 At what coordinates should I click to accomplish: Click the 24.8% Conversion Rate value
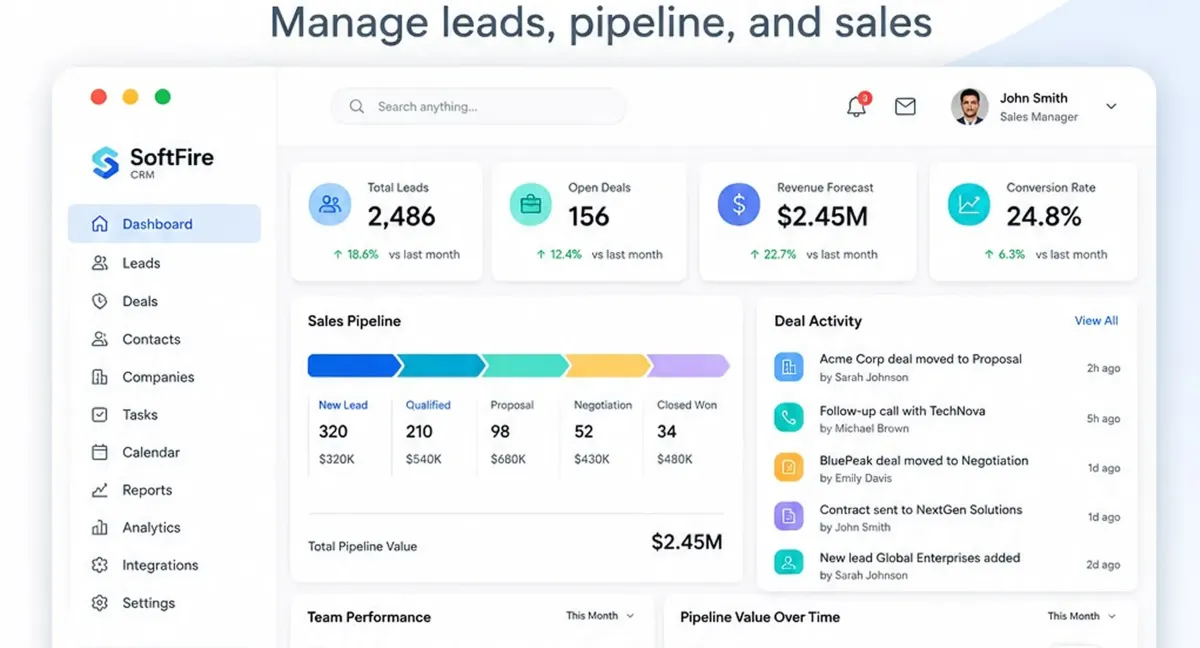(1044, 216)
